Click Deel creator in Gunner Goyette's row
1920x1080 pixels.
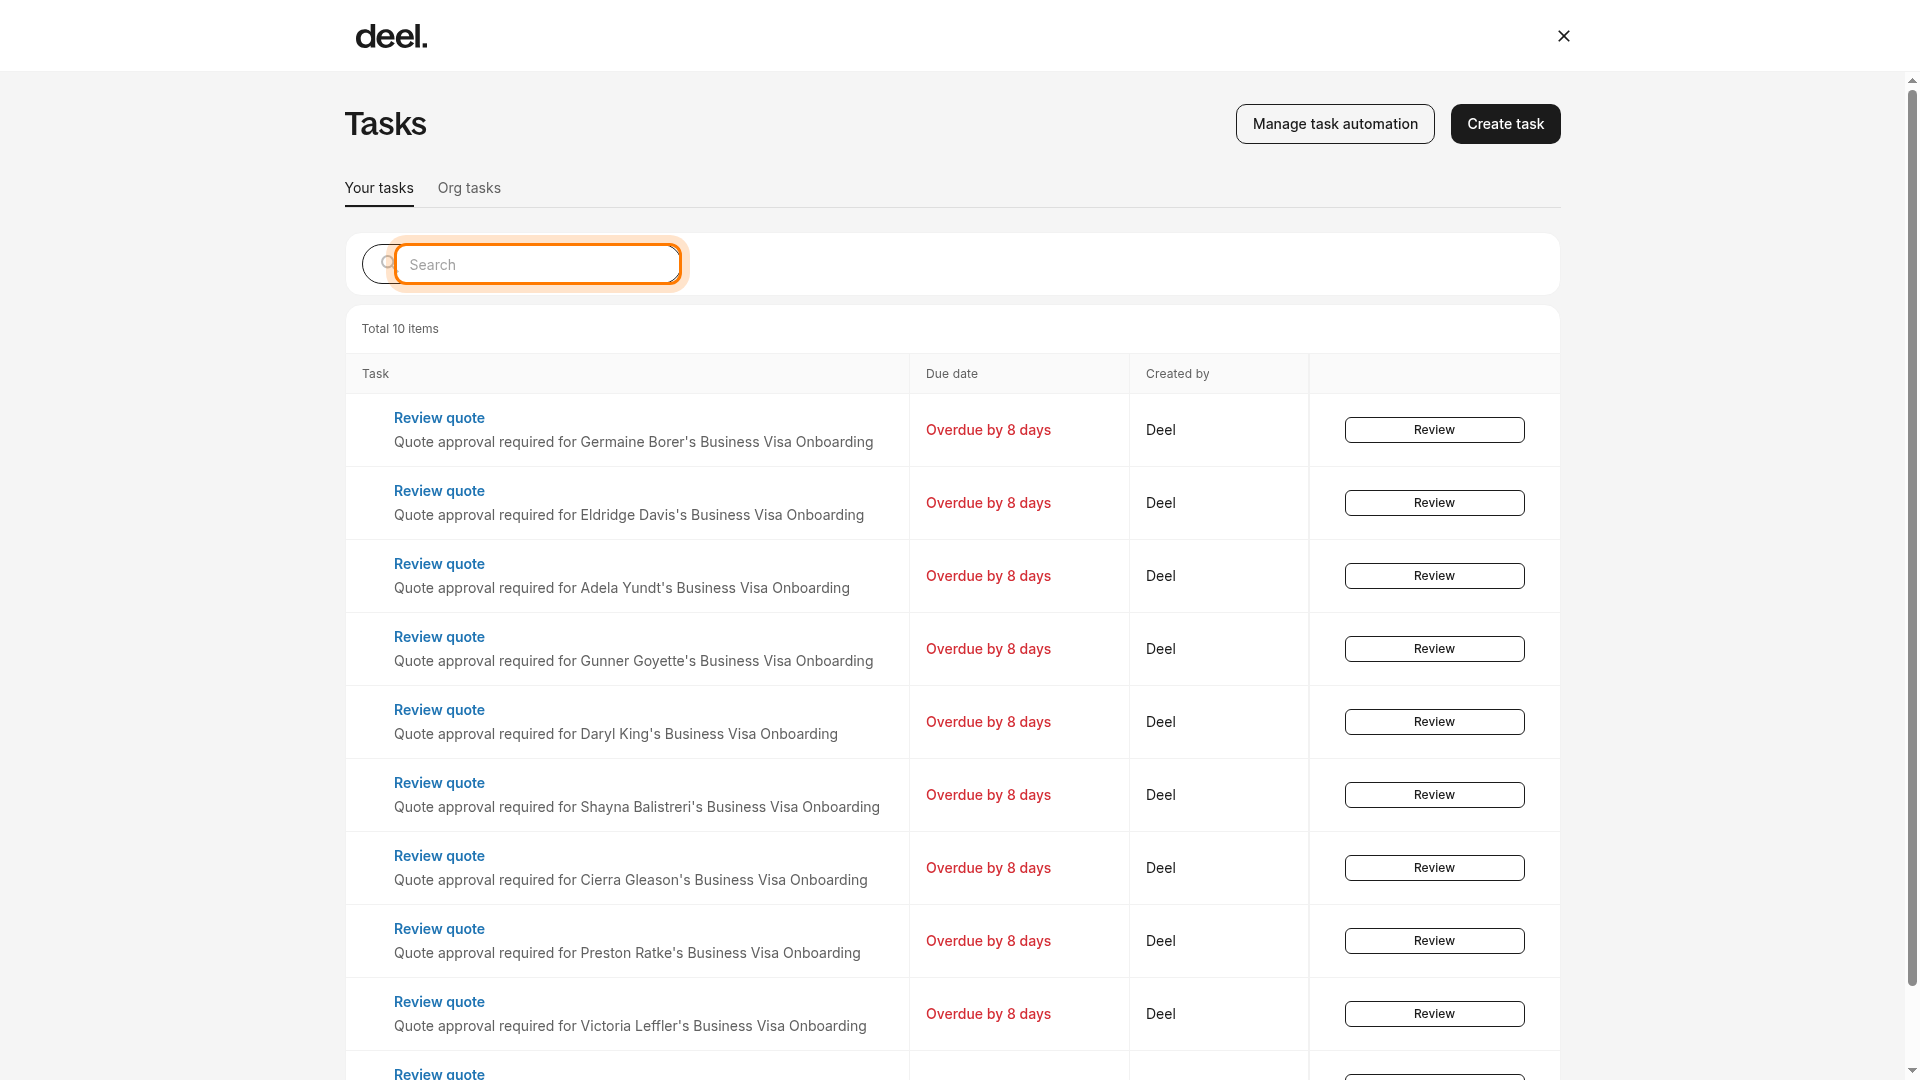pos(1160,649)
